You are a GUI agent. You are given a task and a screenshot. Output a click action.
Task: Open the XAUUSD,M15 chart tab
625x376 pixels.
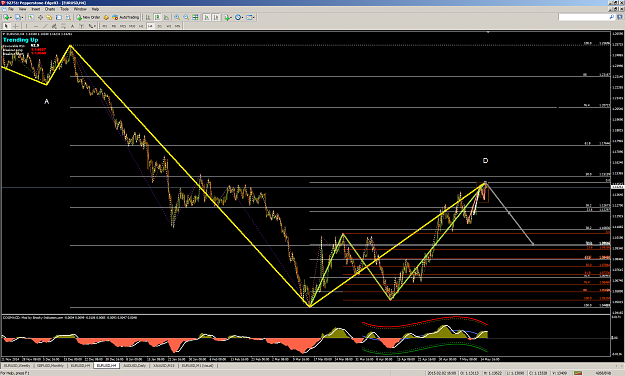tap(164, 365)
